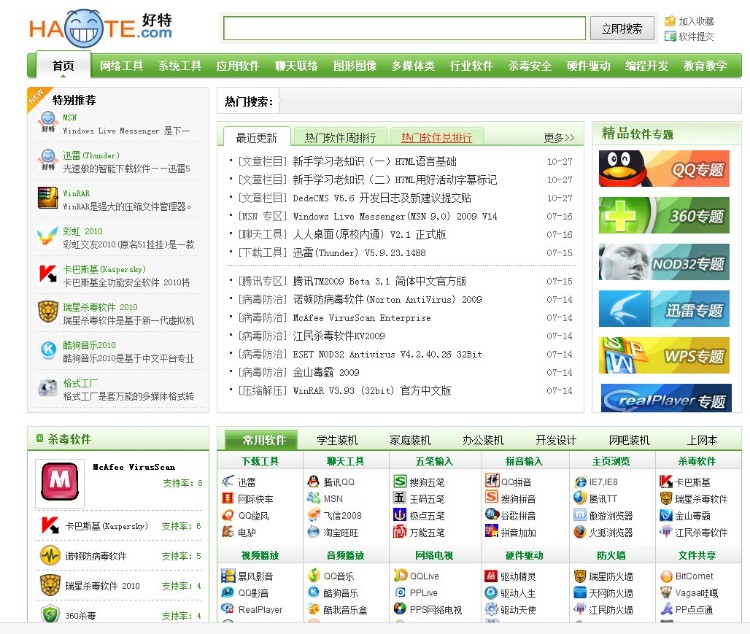Image resolution: width=750 pixels, height=634 pixels.
Task: Click the 谷歌拼音 icon
Action: point(492,514)
